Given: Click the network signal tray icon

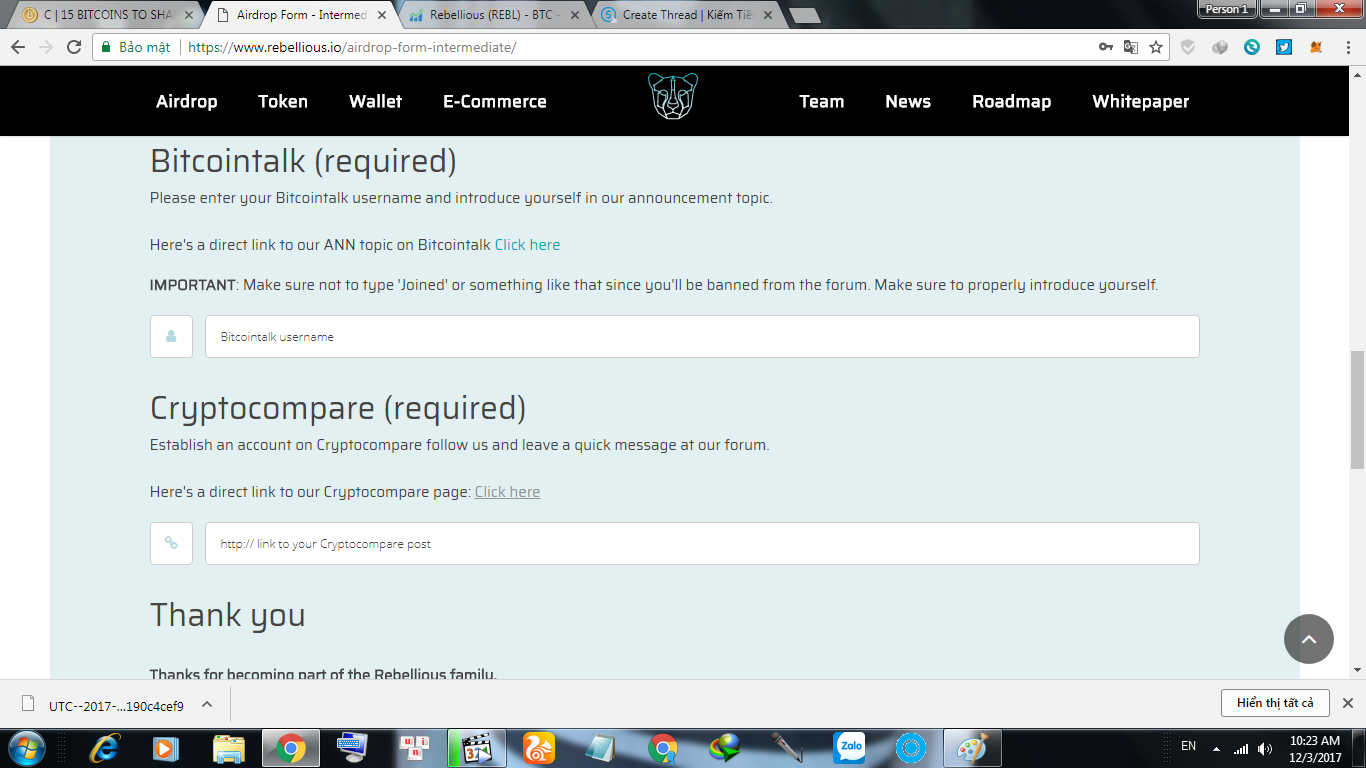Looking at the screenshot, I should tap(1241, 748).
